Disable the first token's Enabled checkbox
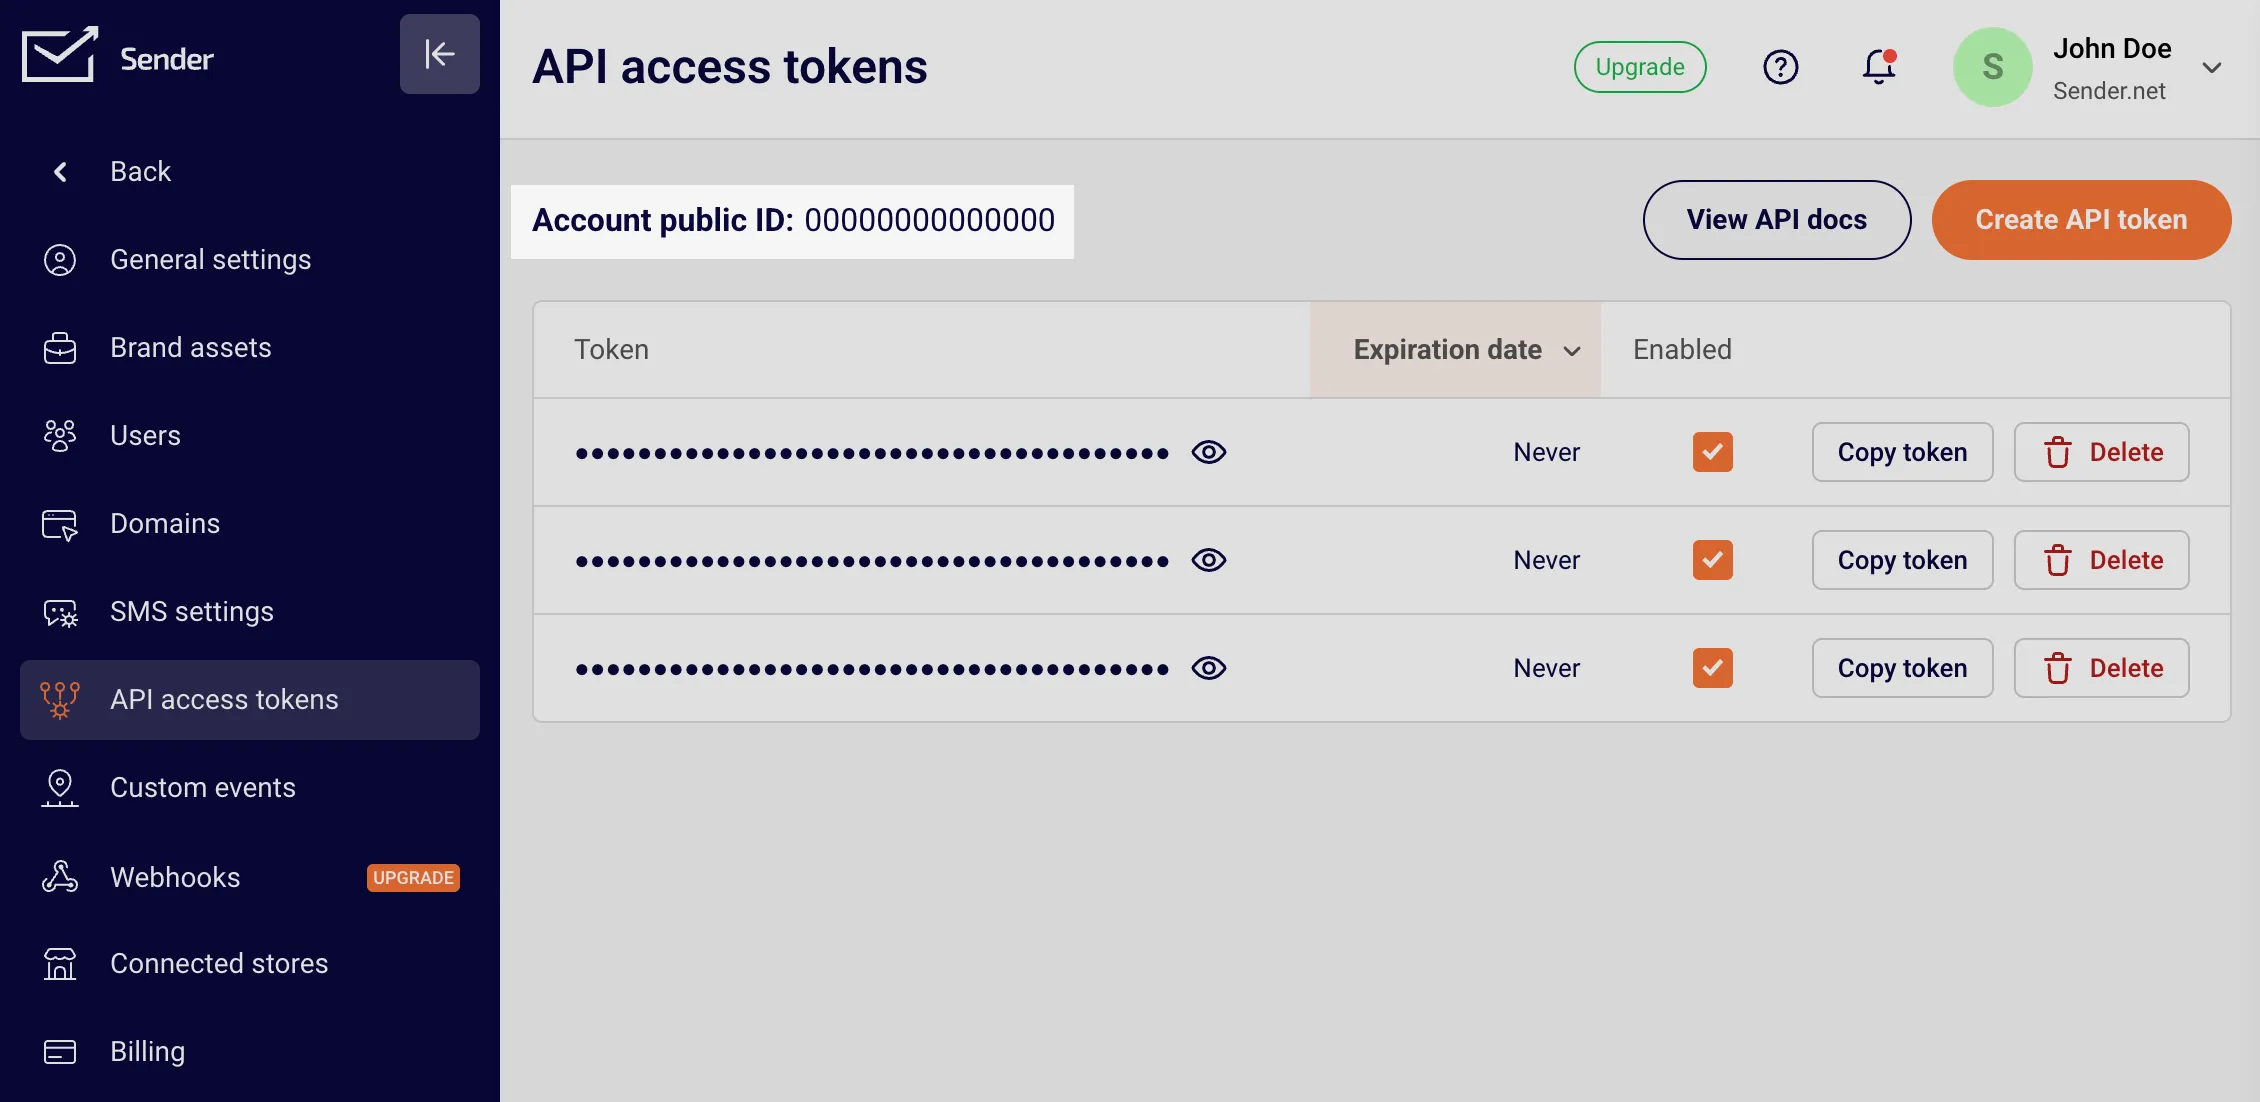2260x1102 pixels. tap(1712, 451)
